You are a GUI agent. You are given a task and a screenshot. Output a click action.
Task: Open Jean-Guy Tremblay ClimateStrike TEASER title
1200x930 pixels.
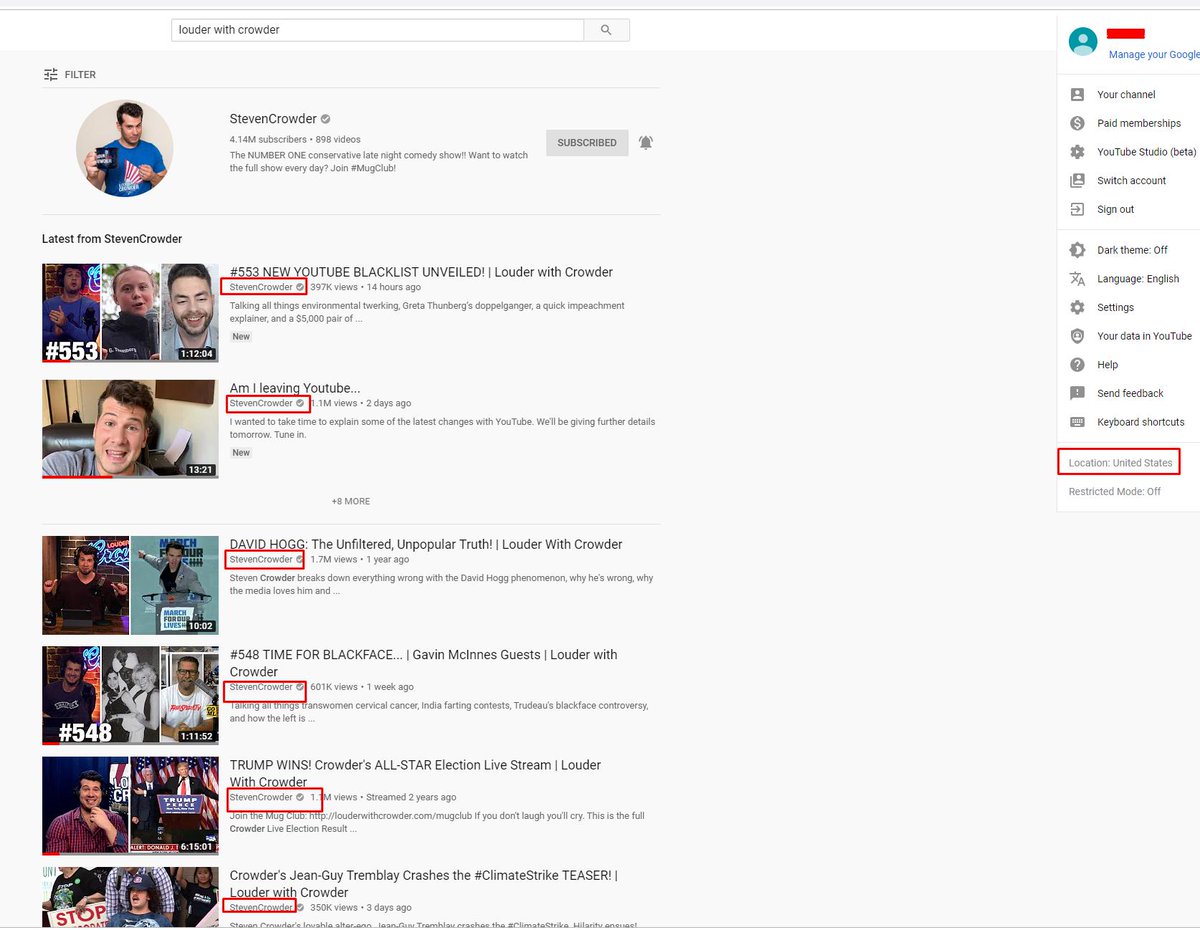(x=424, y=883)
